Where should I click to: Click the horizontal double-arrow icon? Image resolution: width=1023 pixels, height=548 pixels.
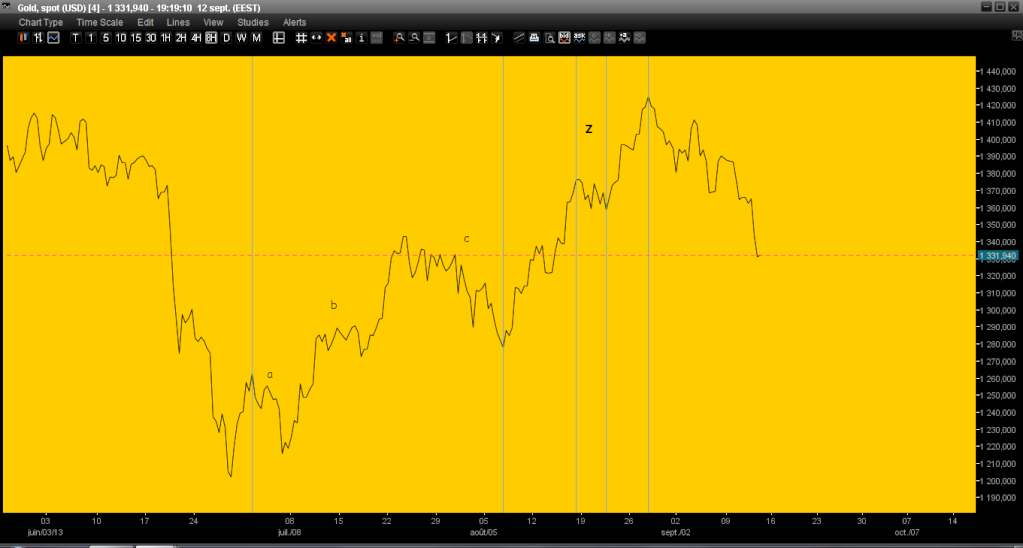click(316, 38)
